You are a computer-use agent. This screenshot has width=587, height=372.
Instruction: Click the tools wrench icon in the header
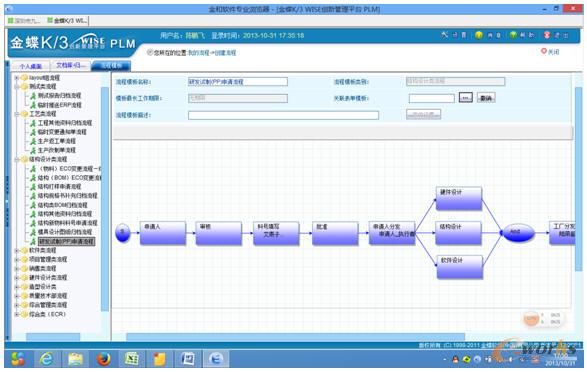coord(444,35)
